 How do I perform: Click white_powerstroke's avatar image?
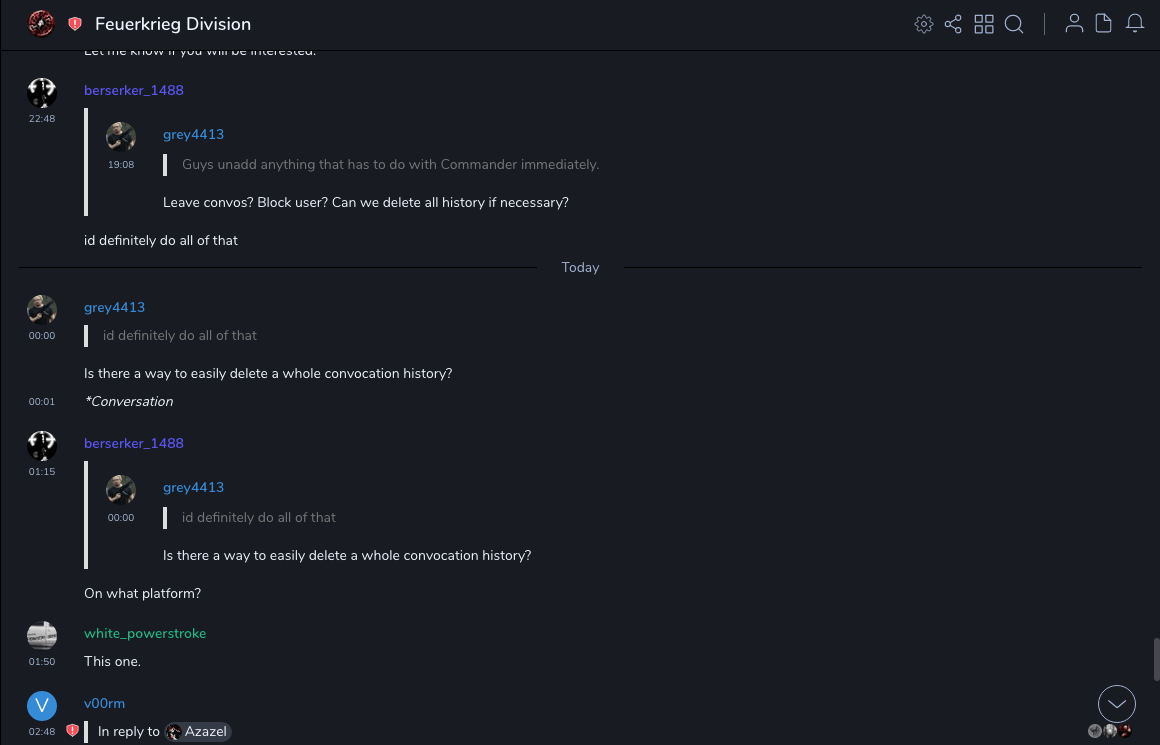[x=42, y=635]
